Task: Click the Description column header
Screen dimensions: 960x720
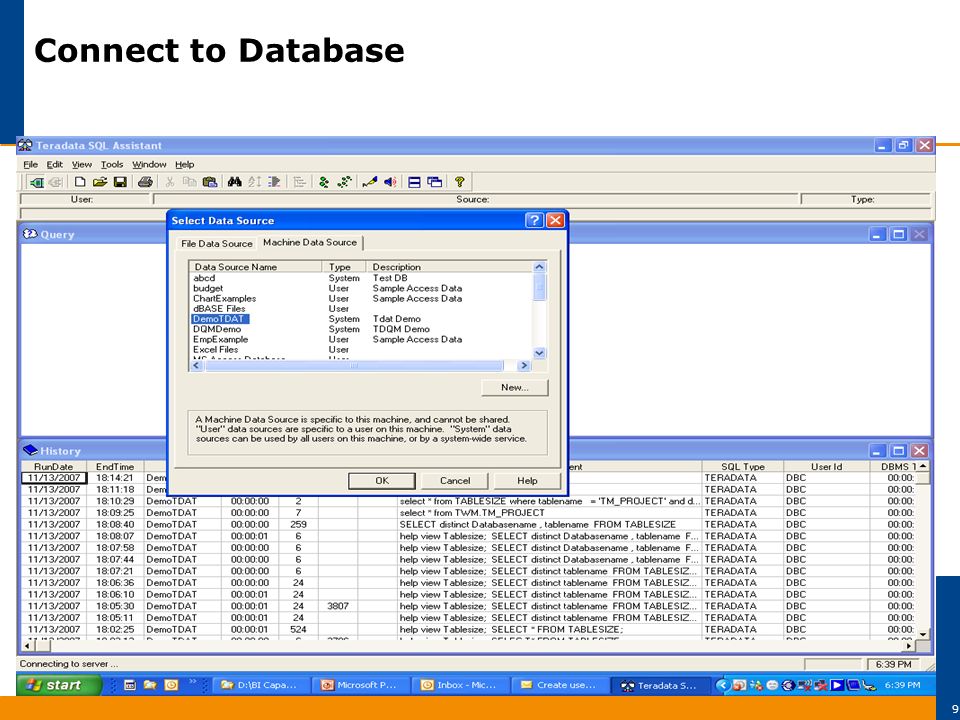Action: [x=450, y=267]
